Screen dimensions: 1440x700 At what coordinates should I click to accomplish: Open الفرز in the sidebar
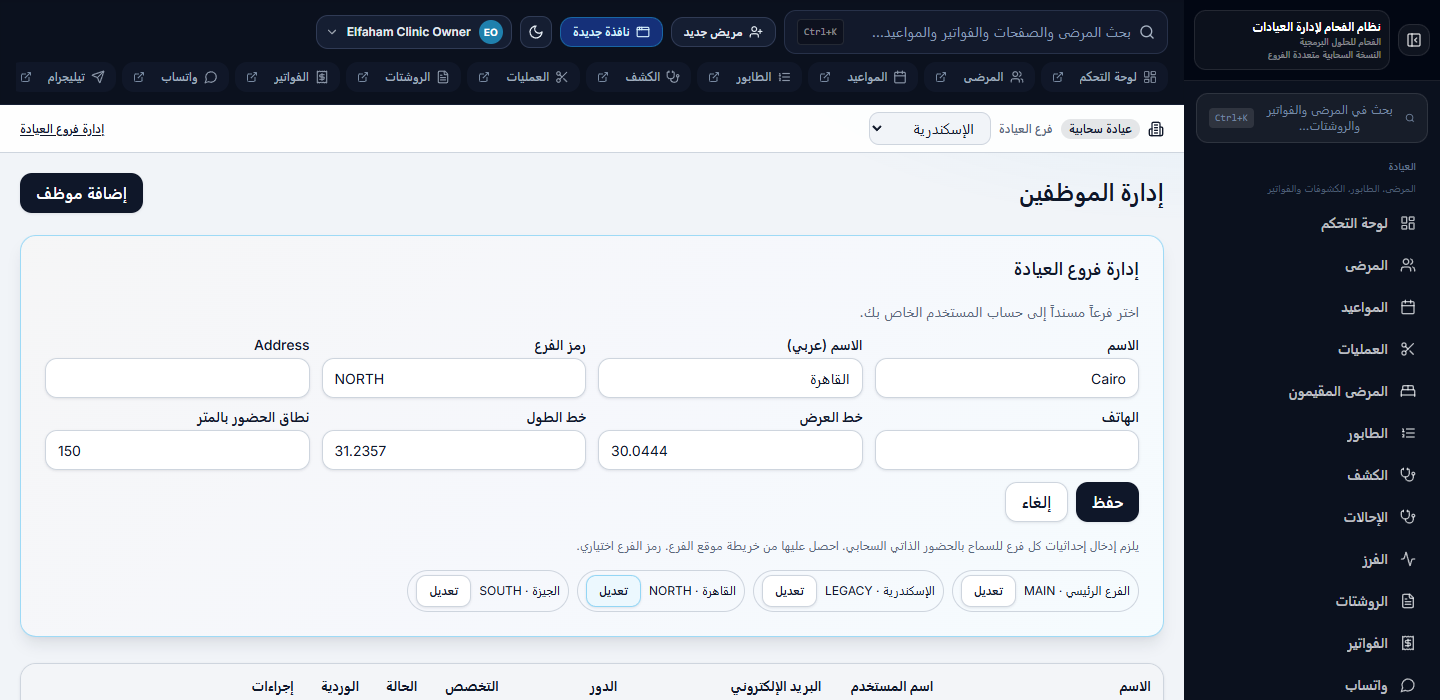point(1312,559)
